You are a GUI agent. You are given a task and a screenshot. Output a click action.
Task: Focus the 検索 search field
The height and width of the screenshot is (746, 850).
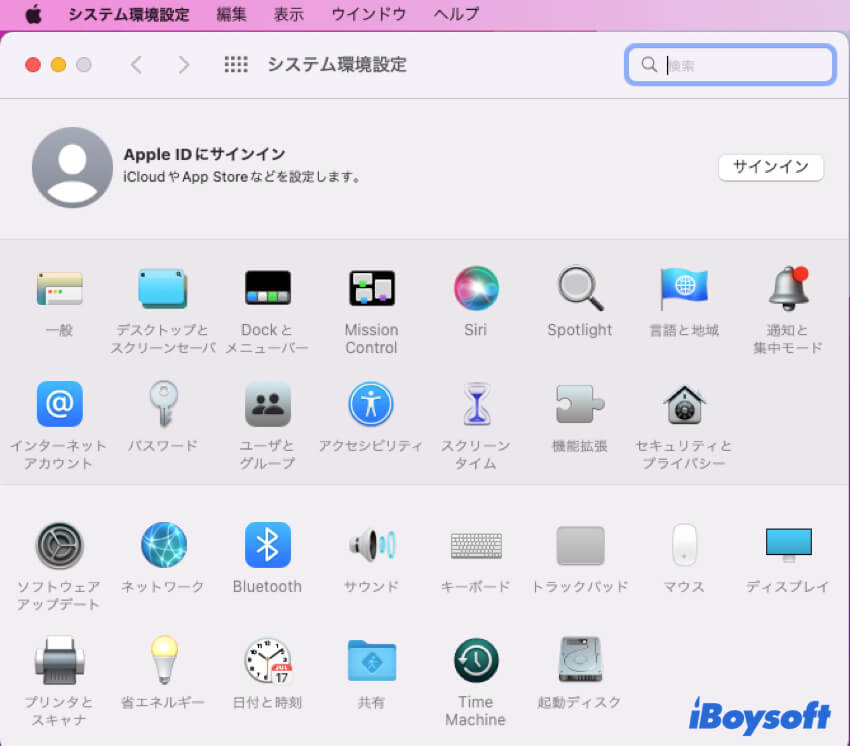[730, 65]
